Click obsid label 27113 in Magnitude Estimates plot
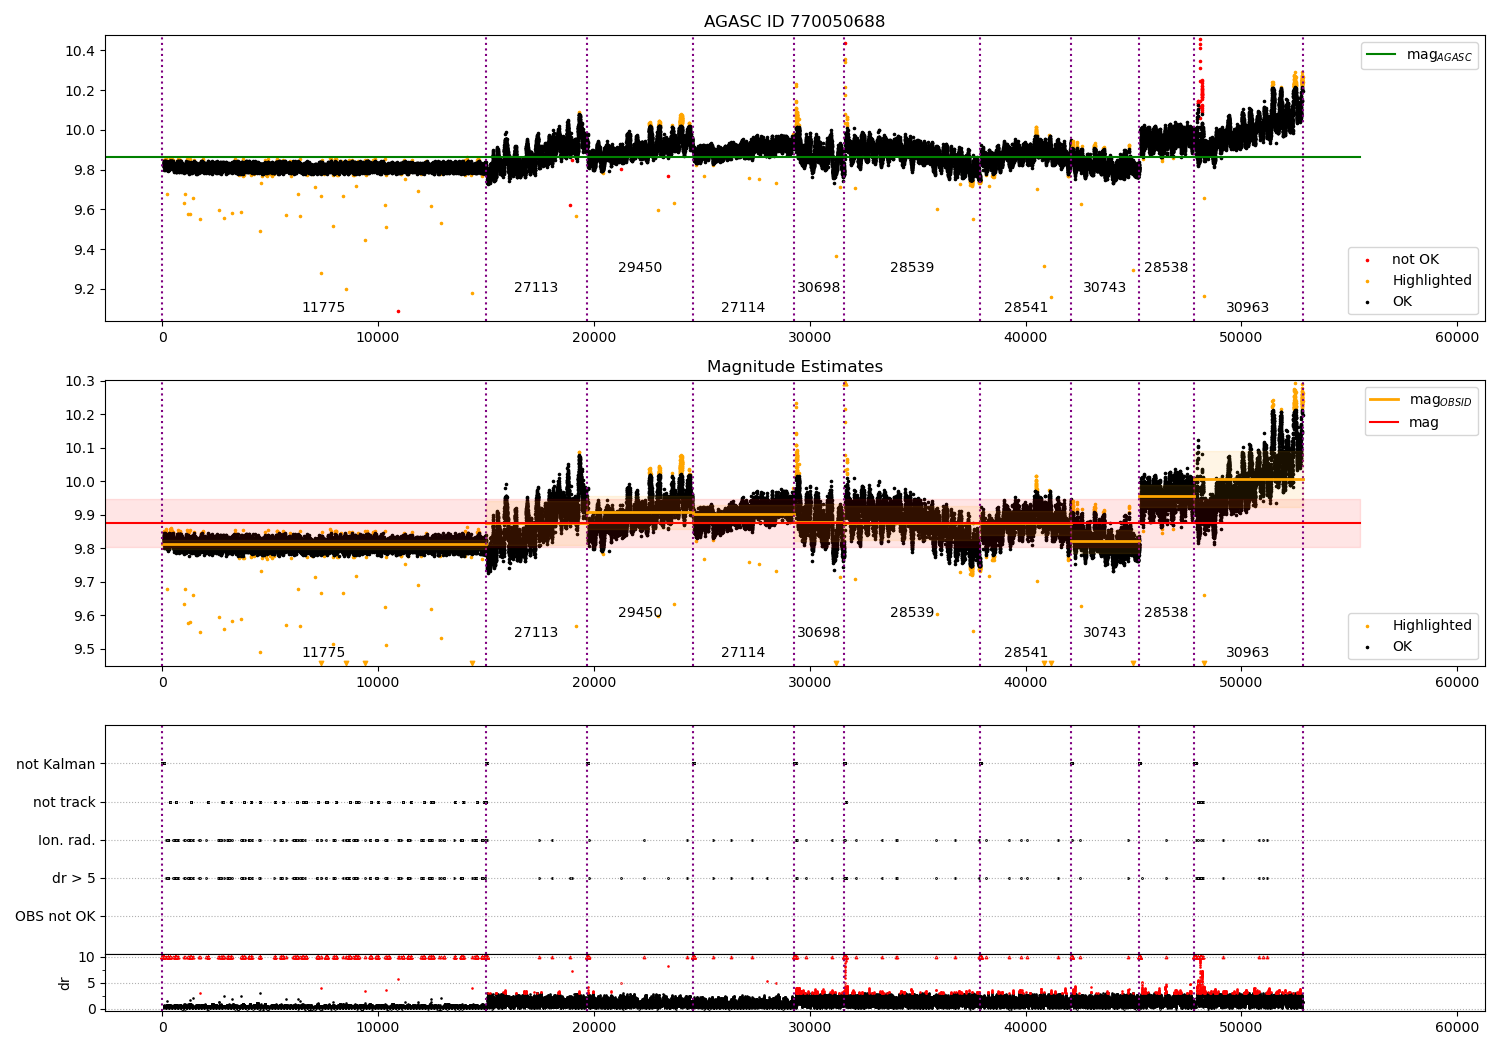The width and height of the screenshot is (1500, 1050). pyautogui.click(x=536, y=633)
